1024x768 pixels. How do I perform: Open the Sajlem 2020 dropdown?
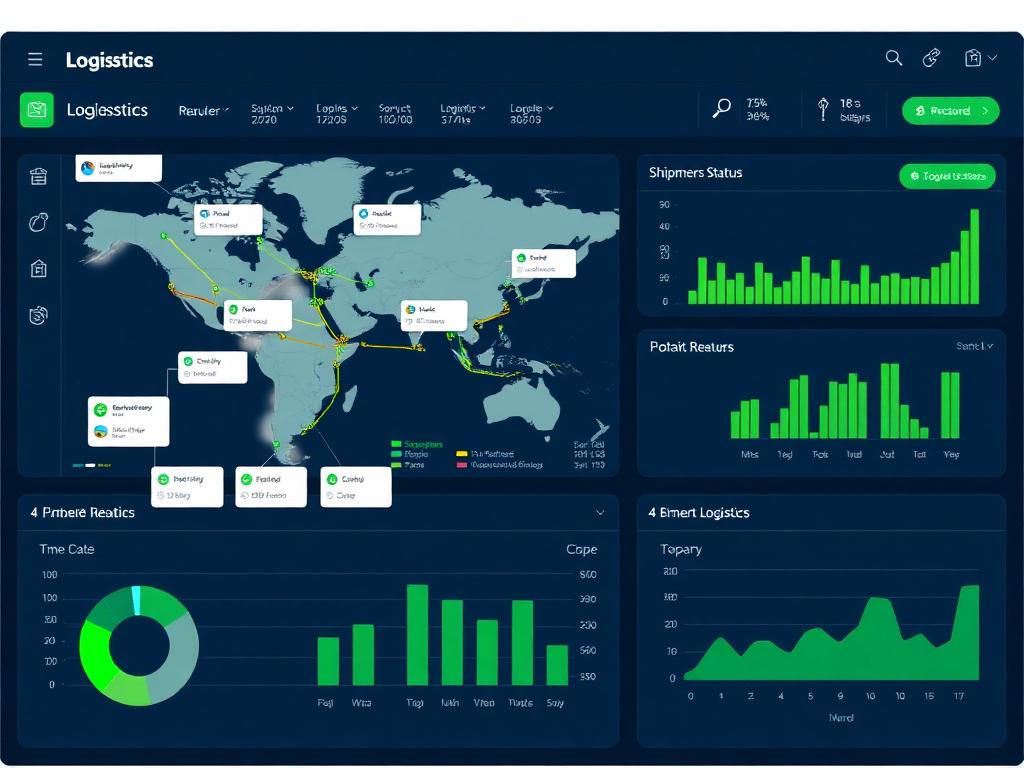point(272,114)
